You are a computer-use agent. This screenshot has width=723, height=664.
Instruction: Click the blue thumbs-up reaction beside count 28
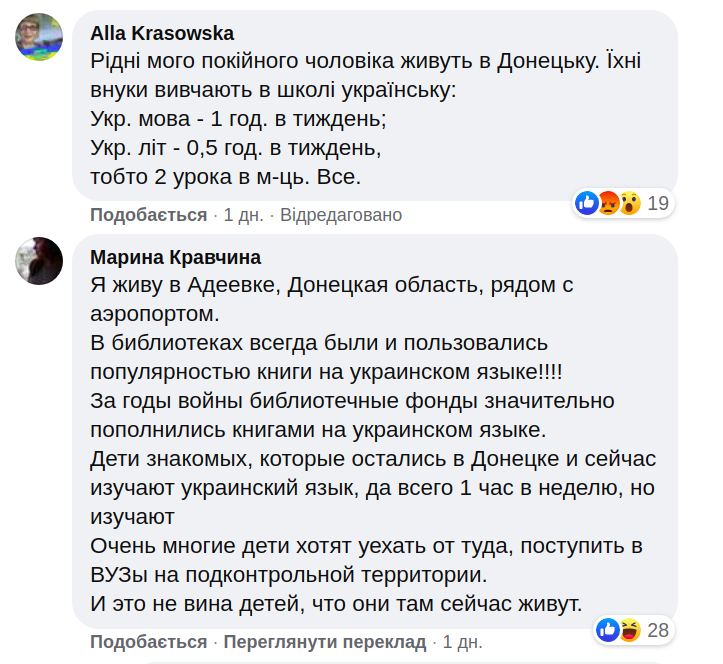tap(608, 630)
